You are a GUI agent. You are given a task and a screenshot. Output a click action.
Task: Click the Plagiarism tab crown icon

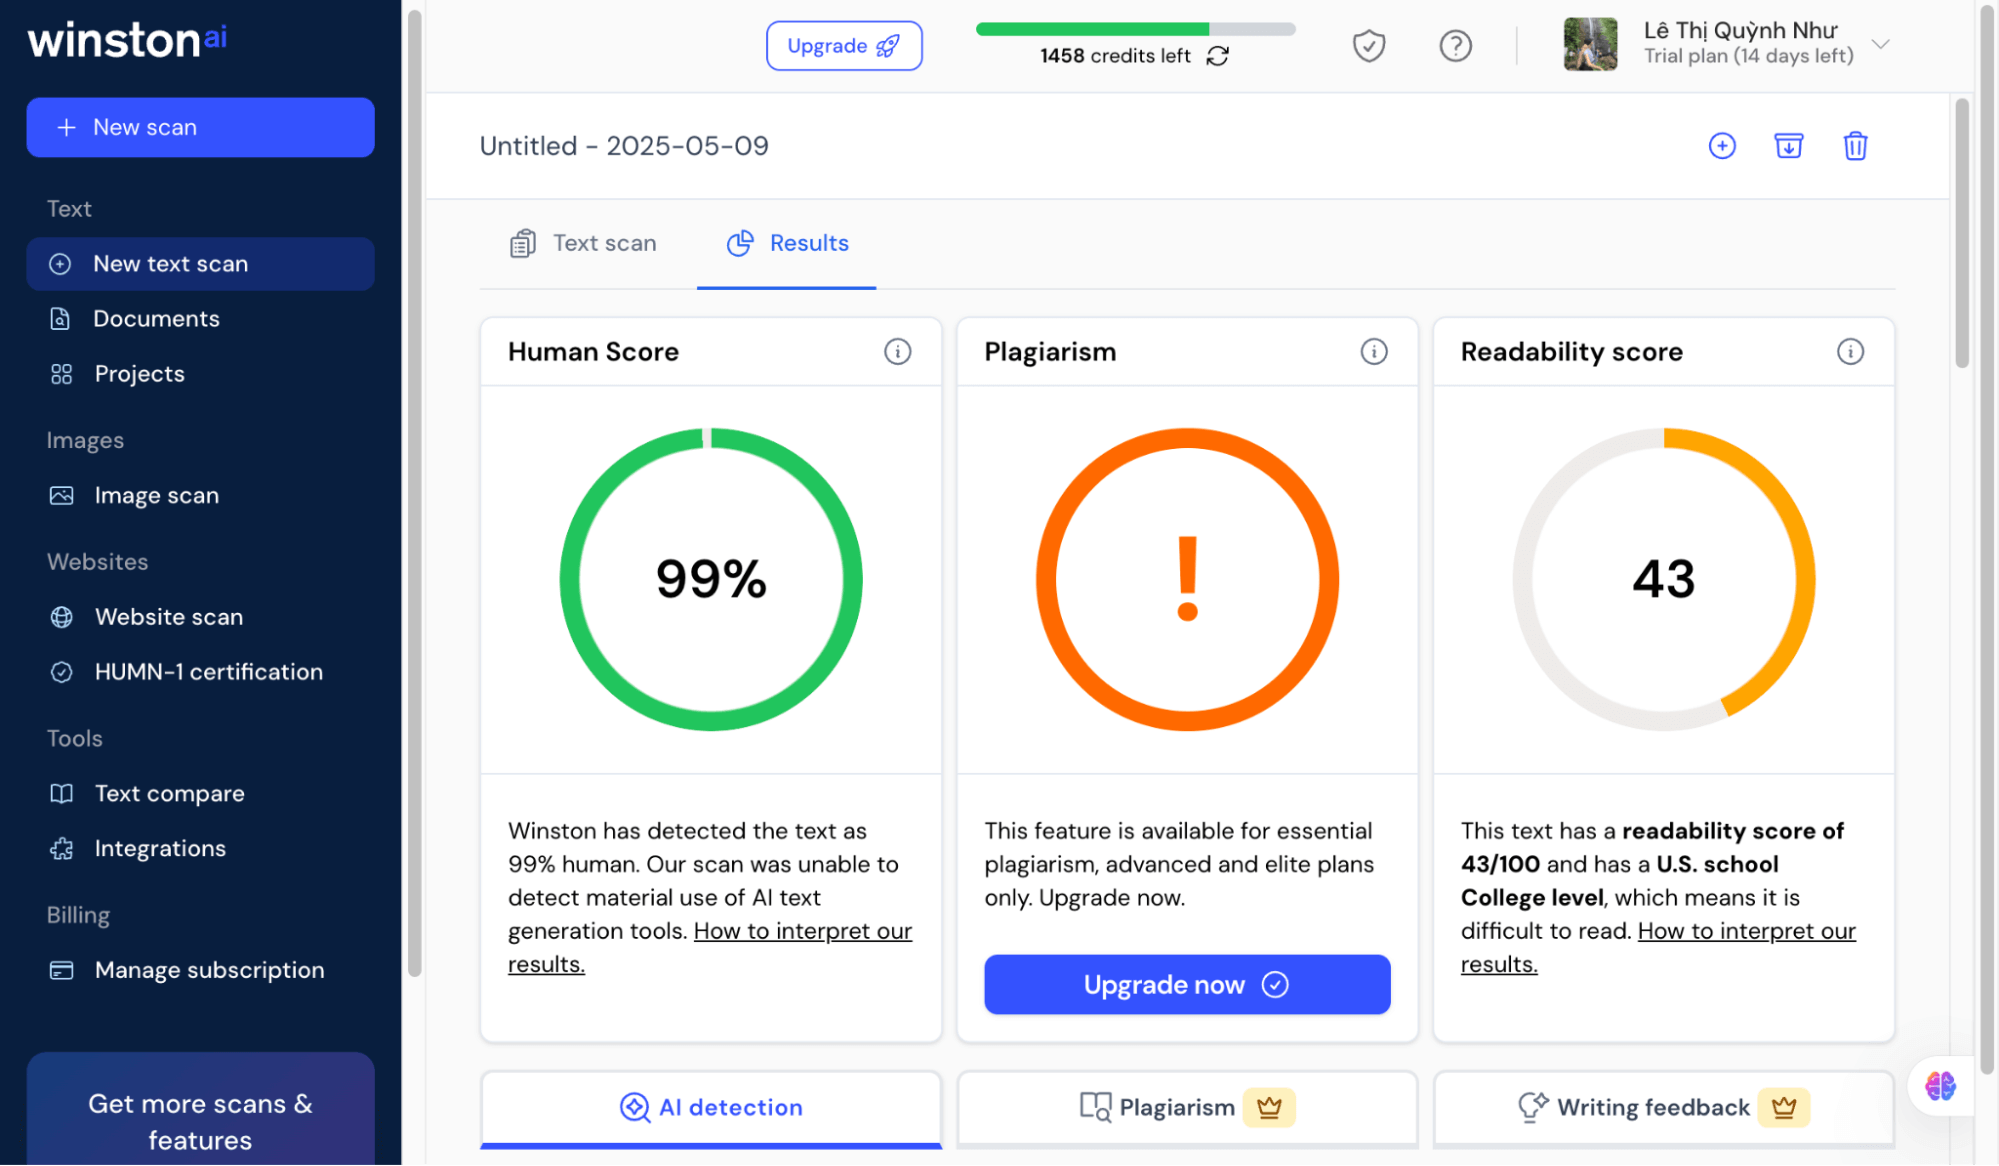click(x=1269, y=1108)
